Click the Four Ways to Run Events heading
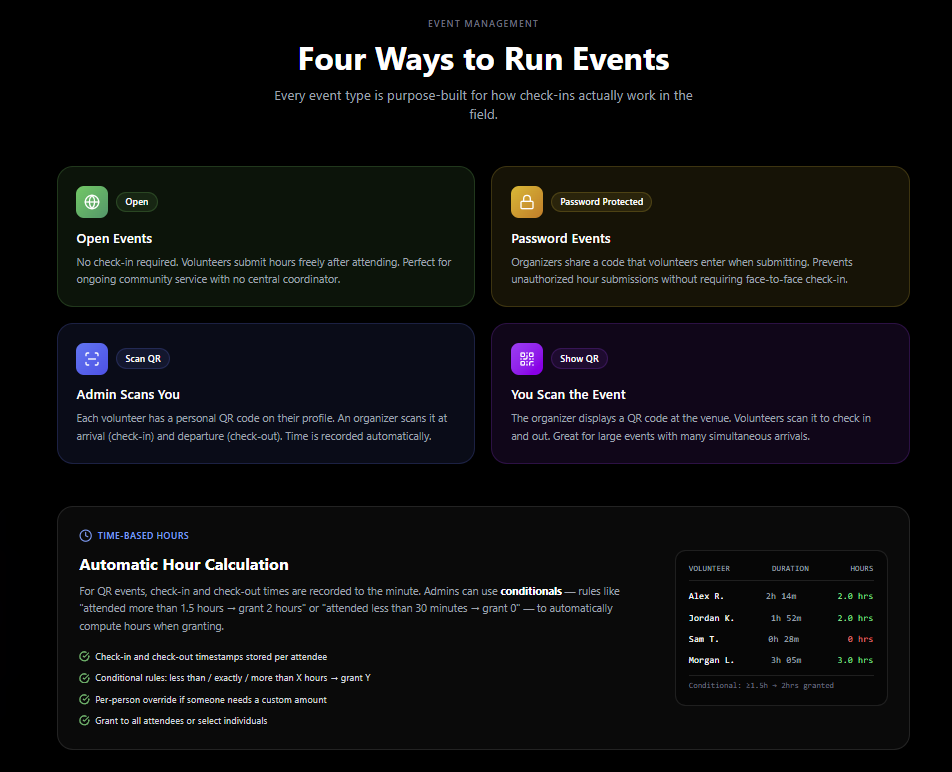This screenshot has width=952, height=772. click(483, 59)
